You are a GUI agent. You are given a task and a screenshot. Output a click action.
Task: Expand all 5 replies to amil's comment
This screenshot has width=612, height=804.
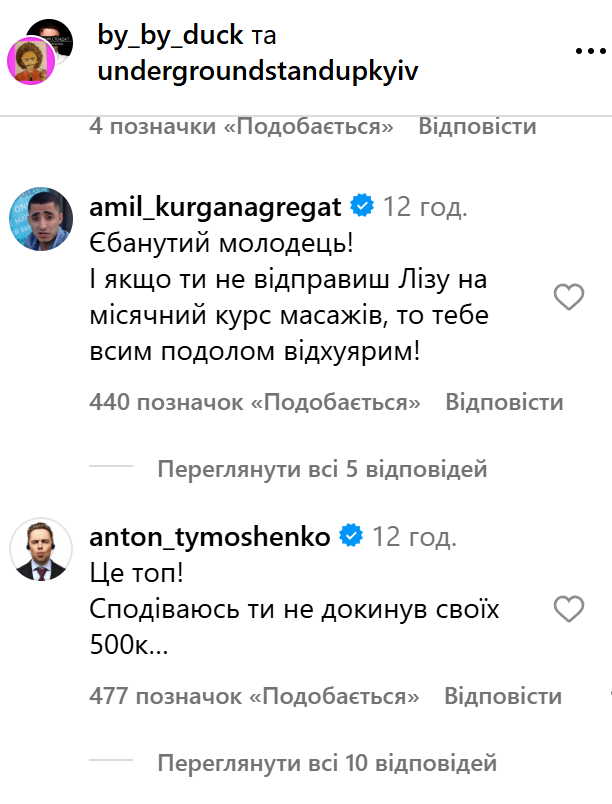pyautogui.click(x=322, y=467)
